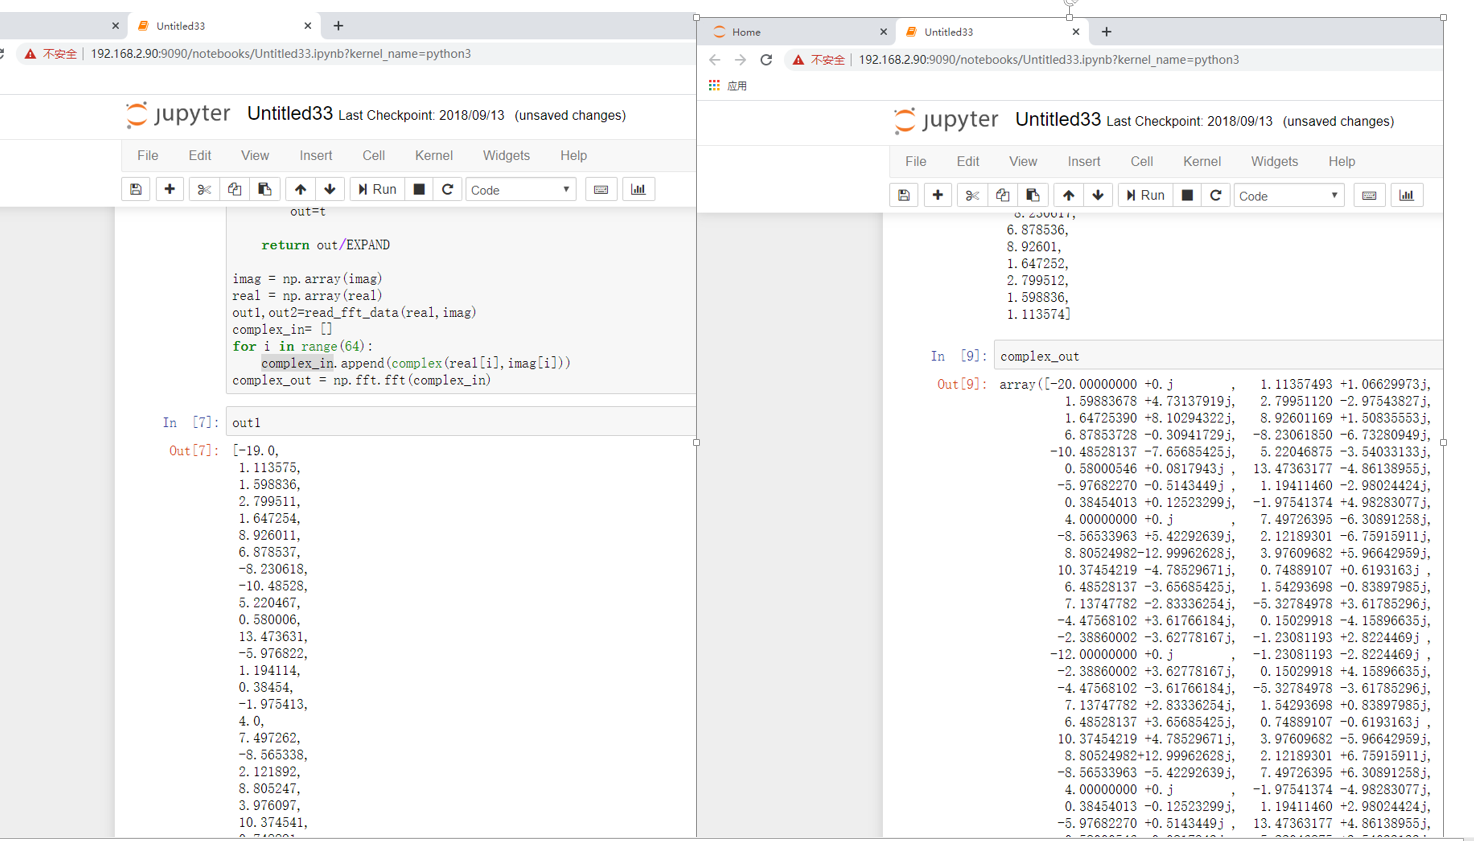1474x841 pixels.
Task: Open Kernel menu in right window
Action: pos(1202,161)
